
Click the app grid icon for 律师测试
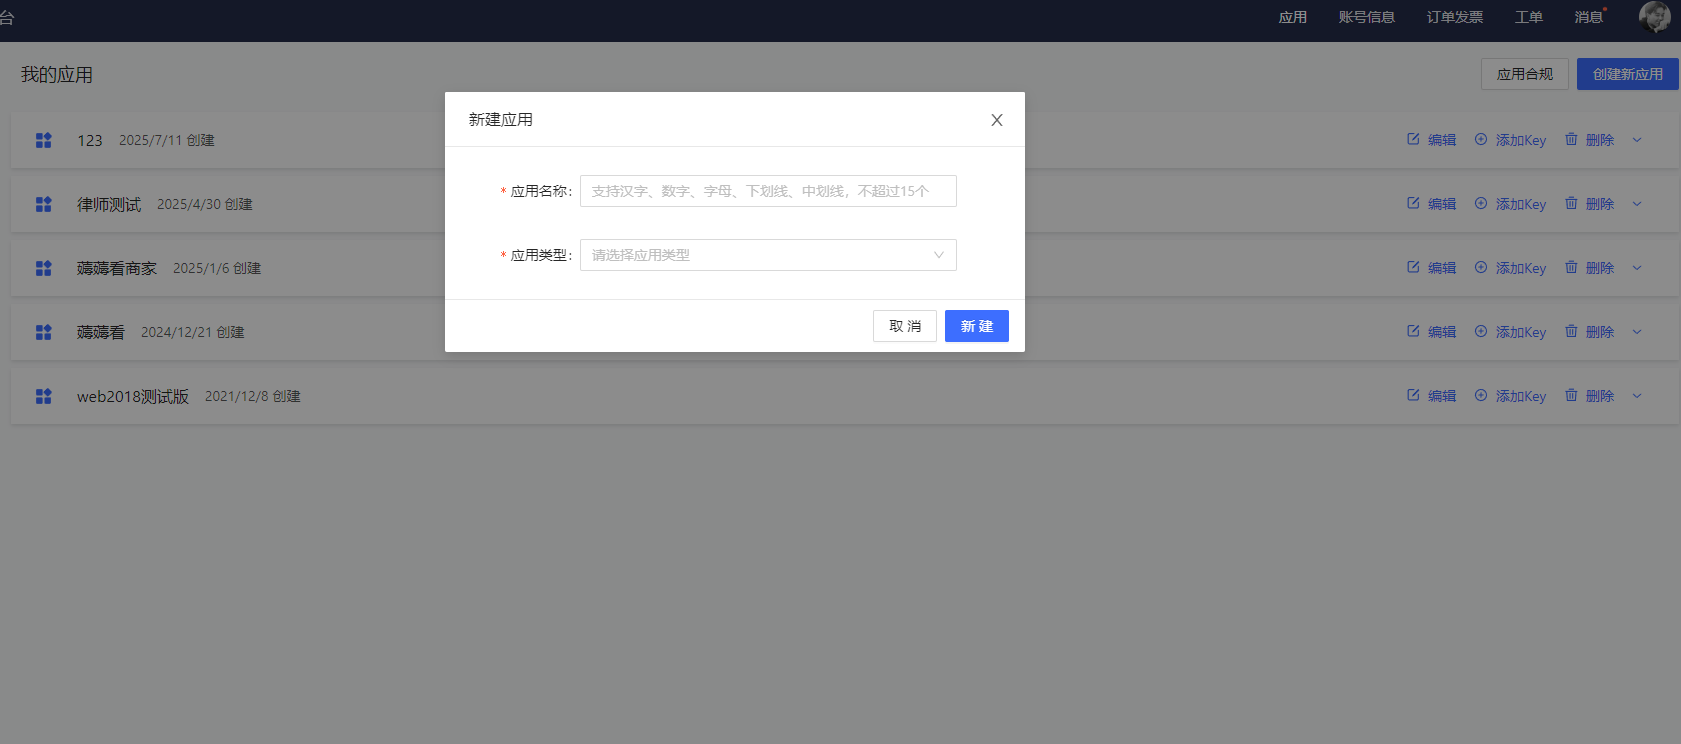tap(43, 204)
